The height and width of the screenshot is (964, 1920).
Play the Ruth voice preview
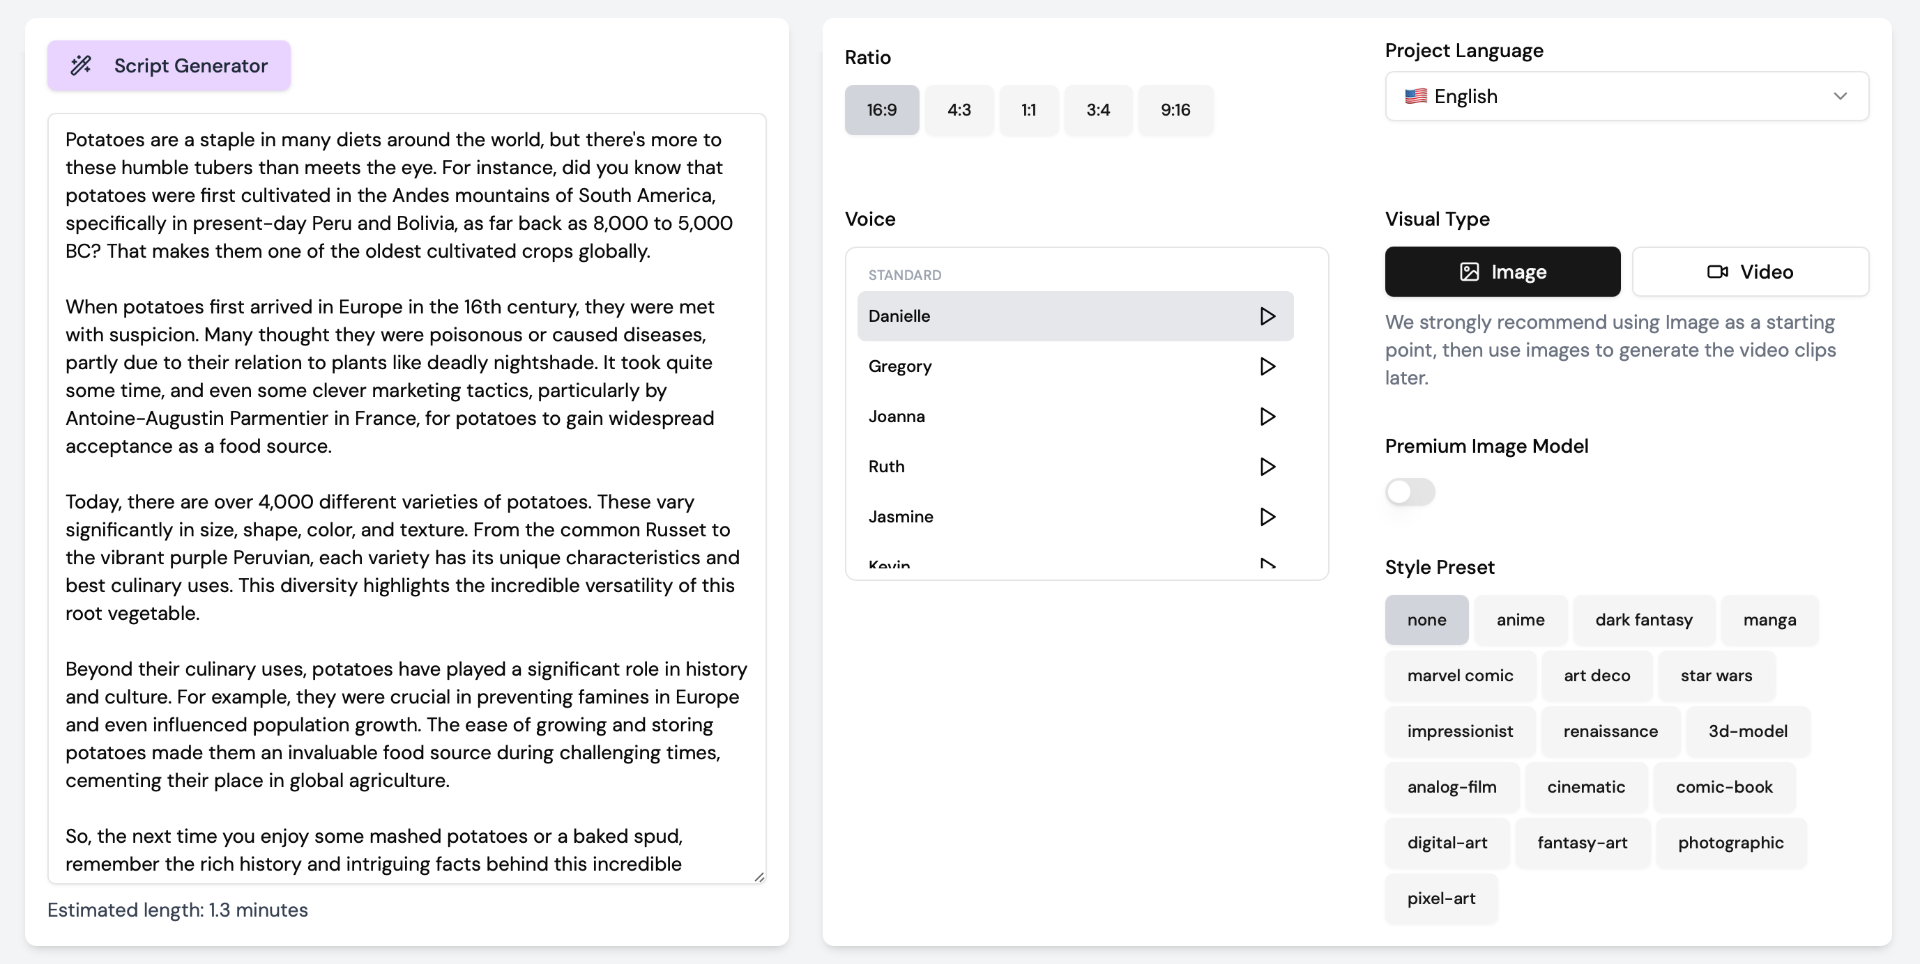(1267, 466)
